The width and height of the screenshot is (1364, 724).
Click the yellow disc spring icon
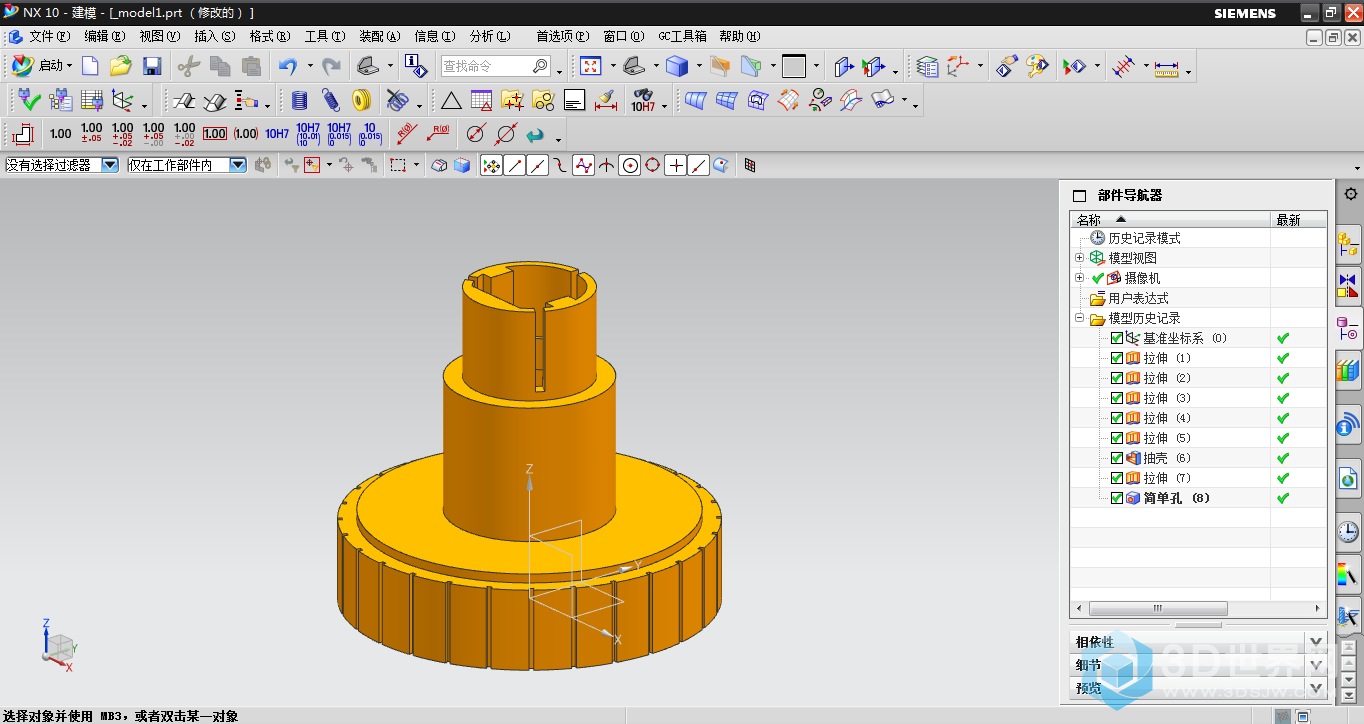pos(361,100)
